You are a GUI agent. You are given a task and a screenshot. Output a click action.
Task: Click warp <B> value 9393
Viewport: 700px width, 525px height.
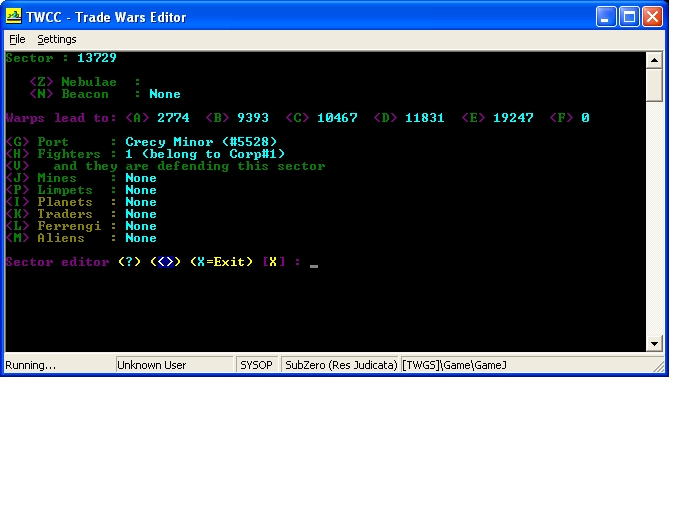point(253,118)
